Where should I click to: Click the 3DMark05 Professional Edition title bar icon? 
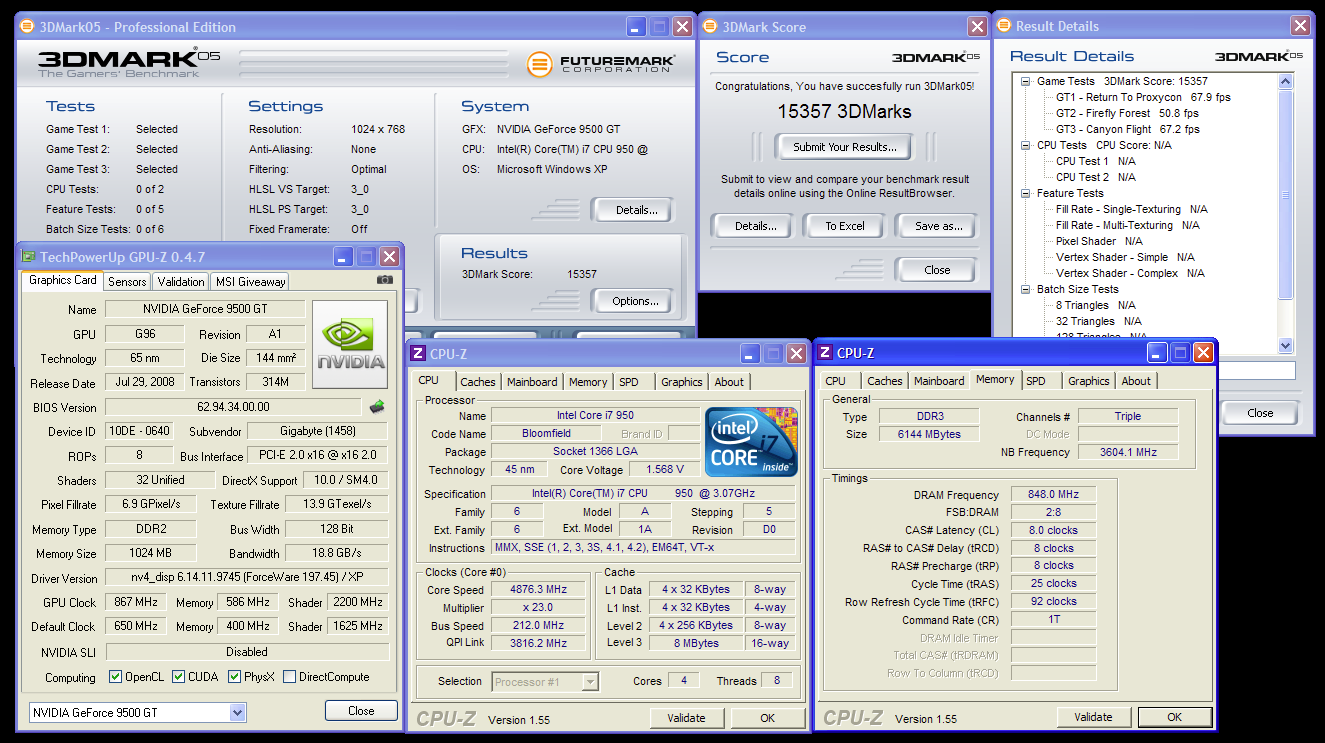pyautogui.click(x=28, y=27)
